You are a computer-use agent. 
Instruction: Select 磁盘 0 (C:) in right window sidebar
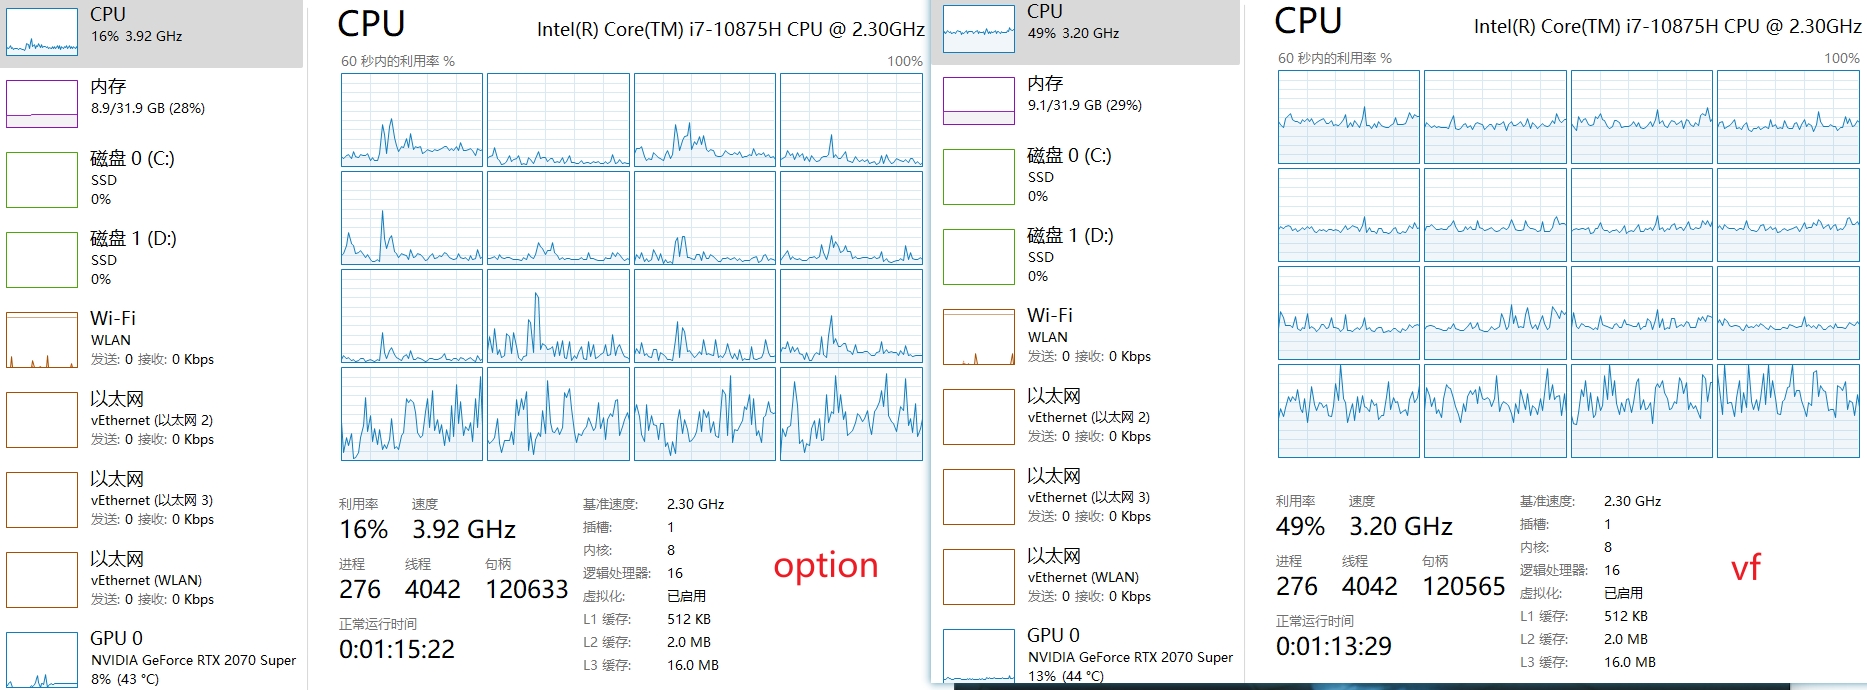(1085, 176)
